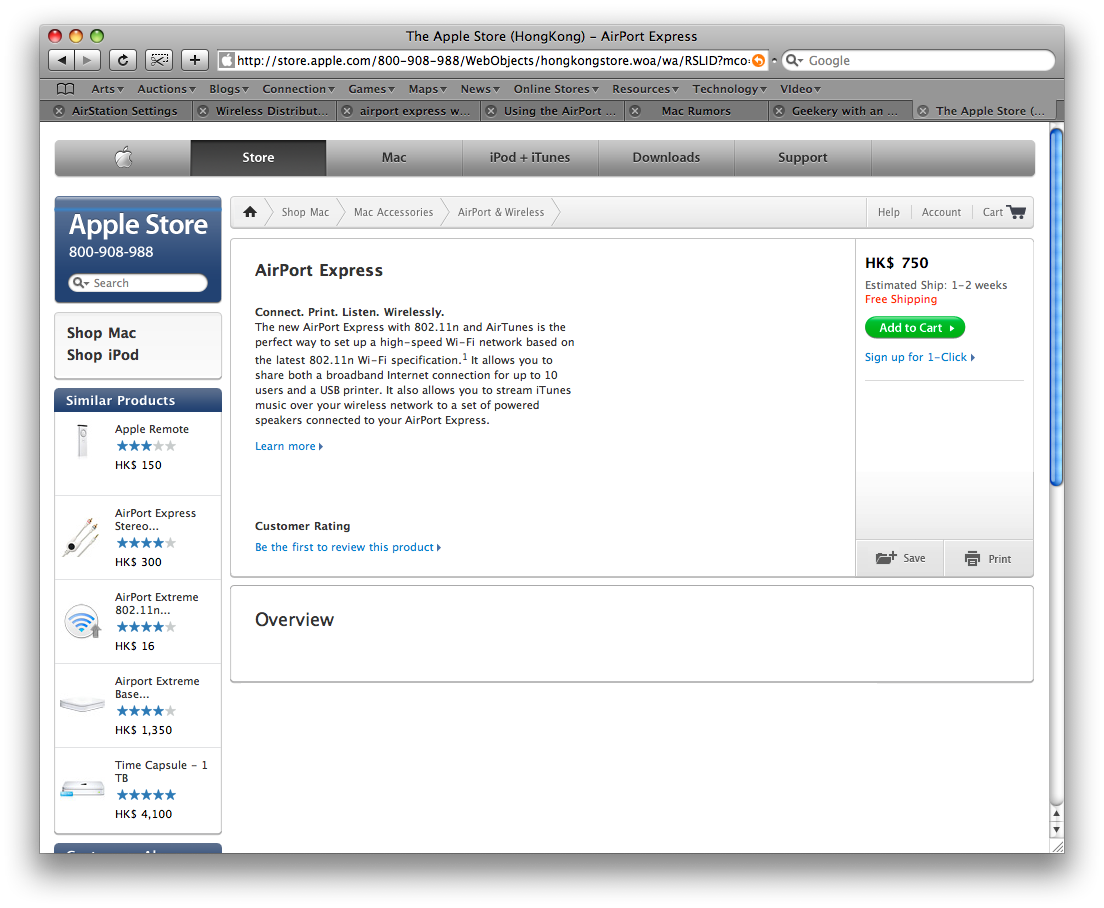Click the Apple Remote product thumbnail
The image size is (1104, 908).
pyautogui.click(x=82, y=441)
